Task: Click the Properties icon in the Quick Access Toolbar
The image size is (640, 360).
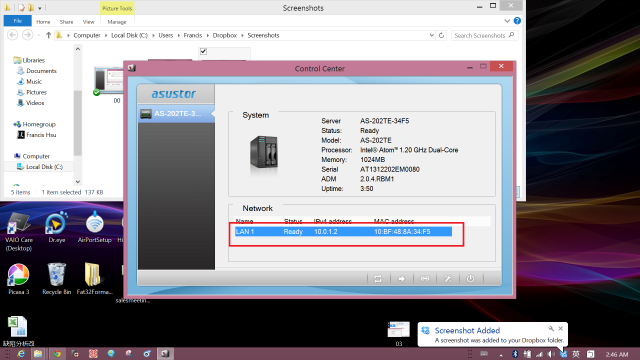Action: (x=22, y=8)
